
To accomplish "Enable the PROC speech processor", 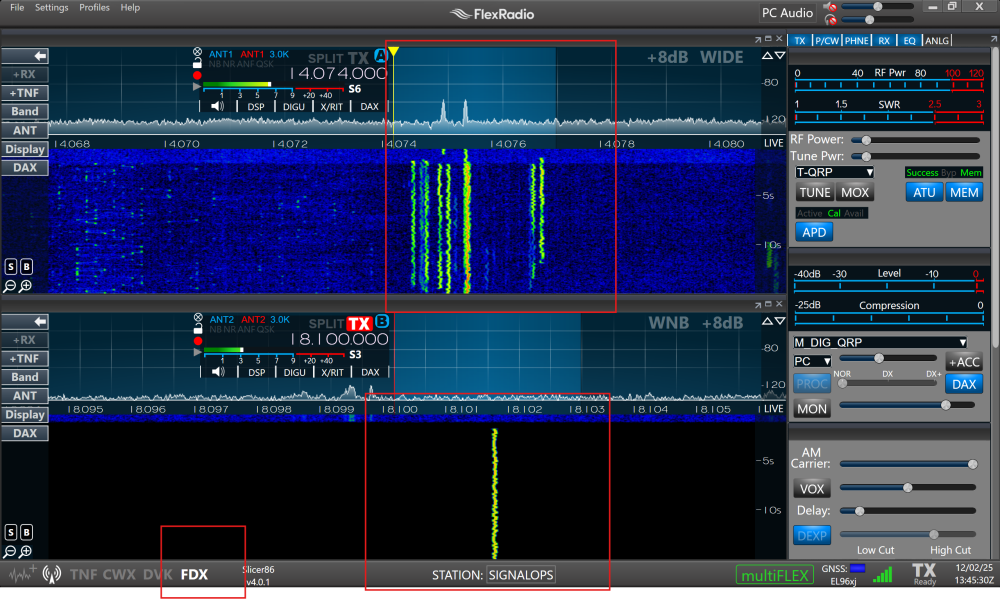I will [x=811, y=383].
